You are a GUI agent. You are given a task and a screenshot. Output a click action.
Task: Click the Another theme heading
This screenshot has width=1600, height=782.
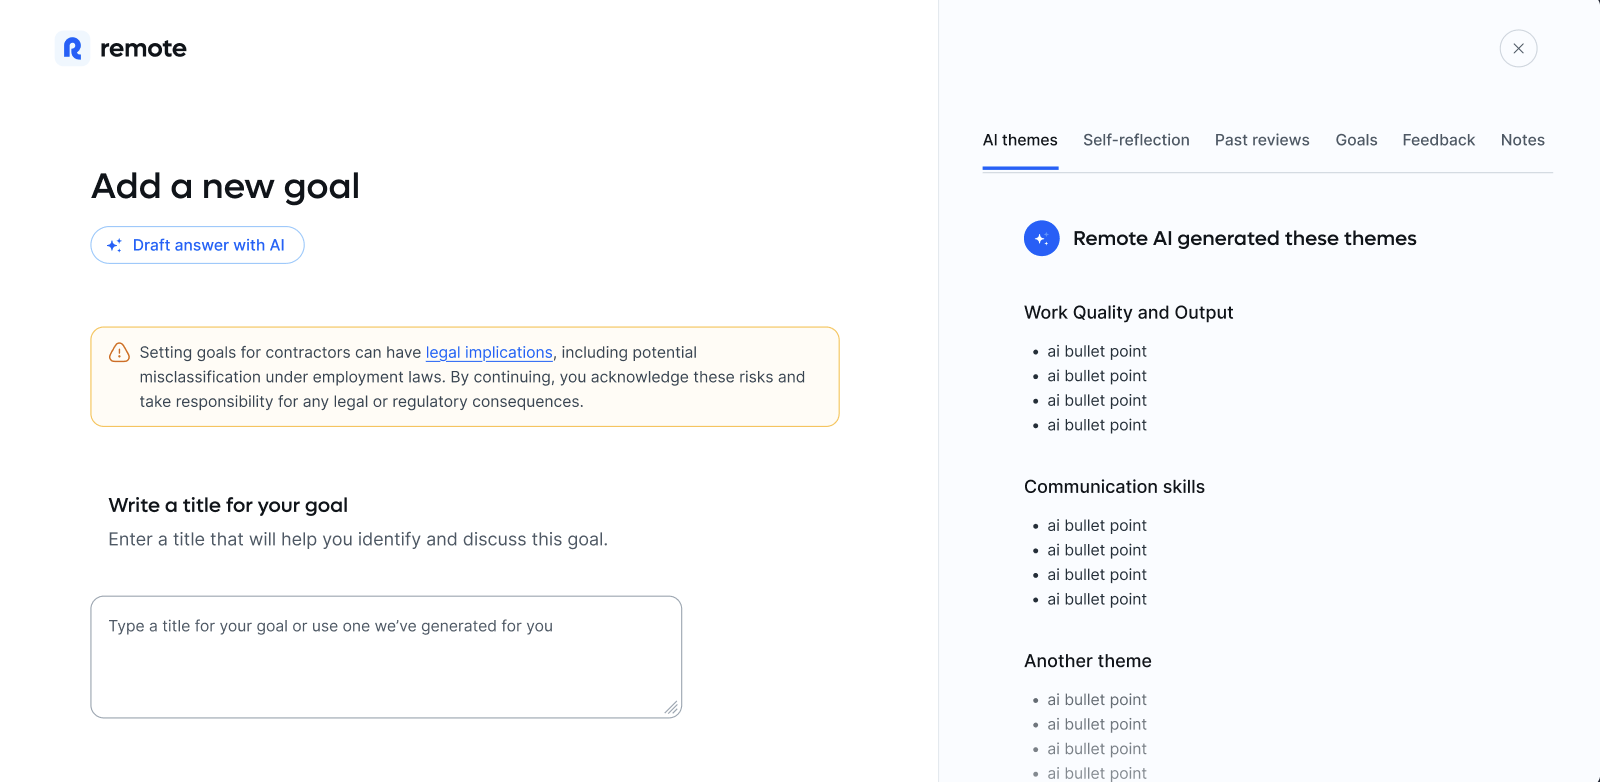[1087, 660]
